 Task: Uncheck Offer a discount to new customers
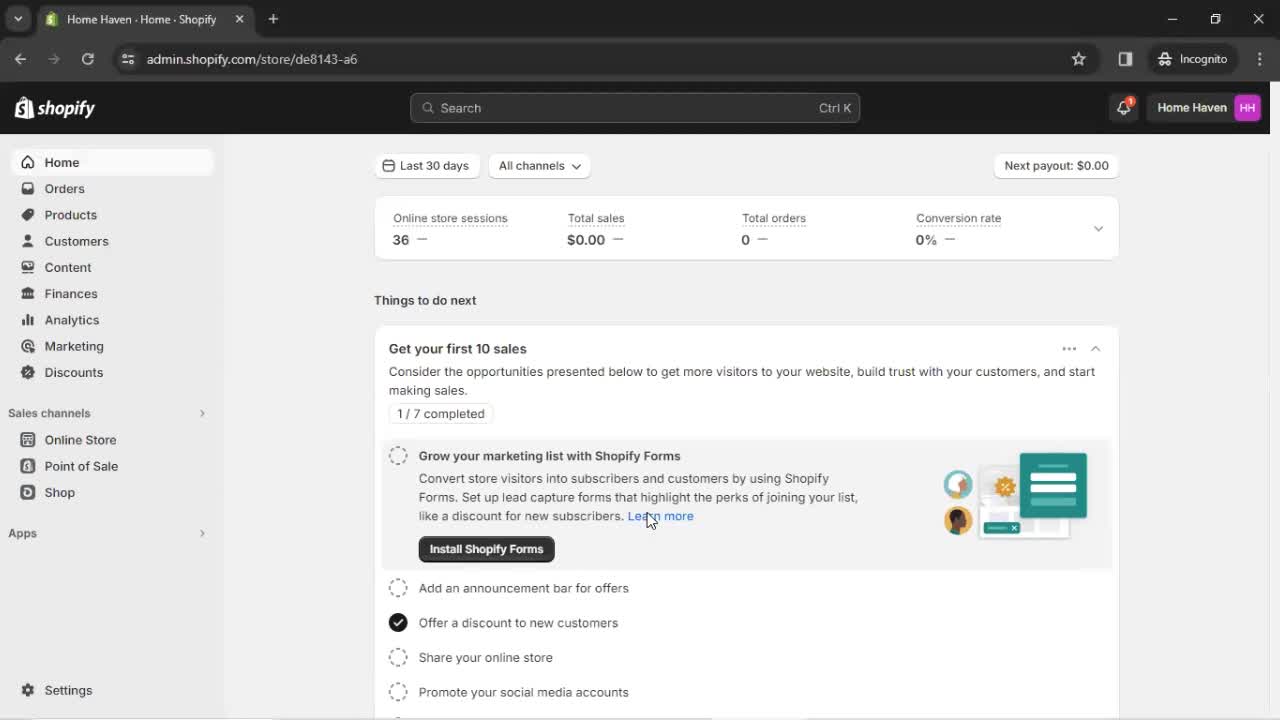click(x=398, y=623)
